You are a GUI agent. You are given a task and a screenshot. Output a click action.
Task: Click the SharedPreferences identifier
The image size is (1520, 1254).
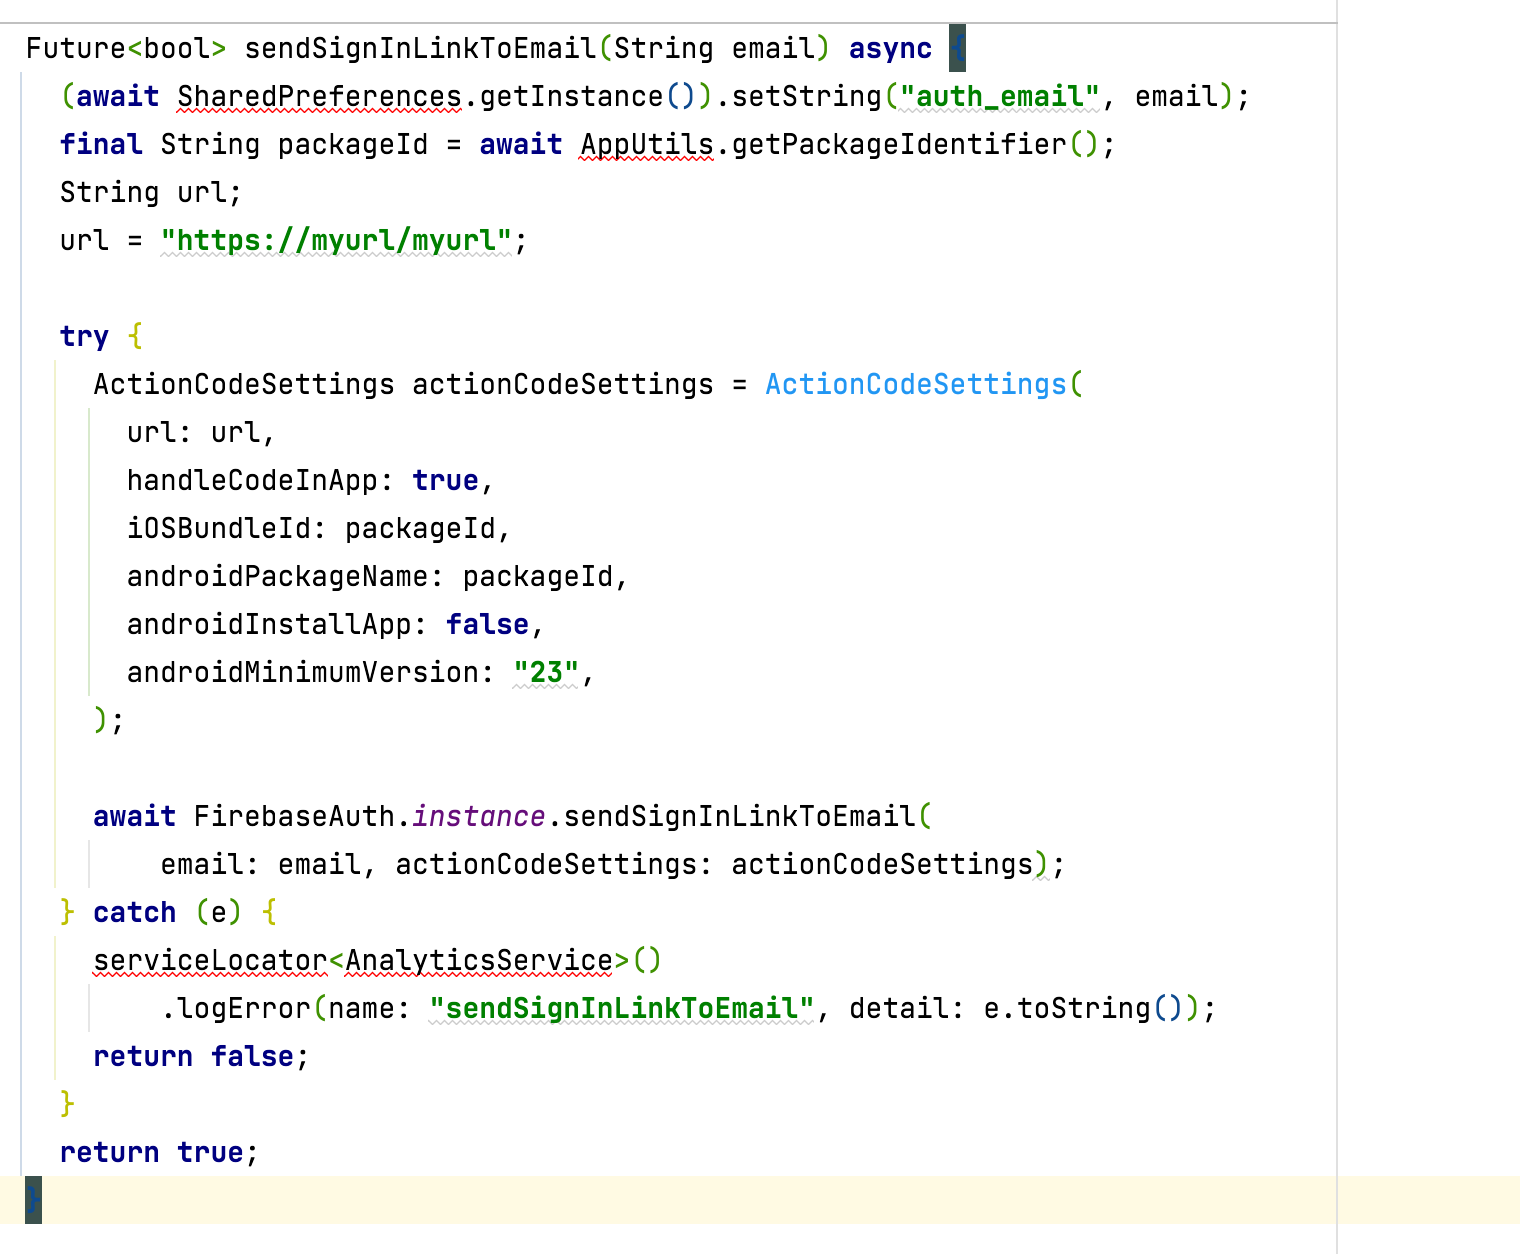tap(319, 96)
